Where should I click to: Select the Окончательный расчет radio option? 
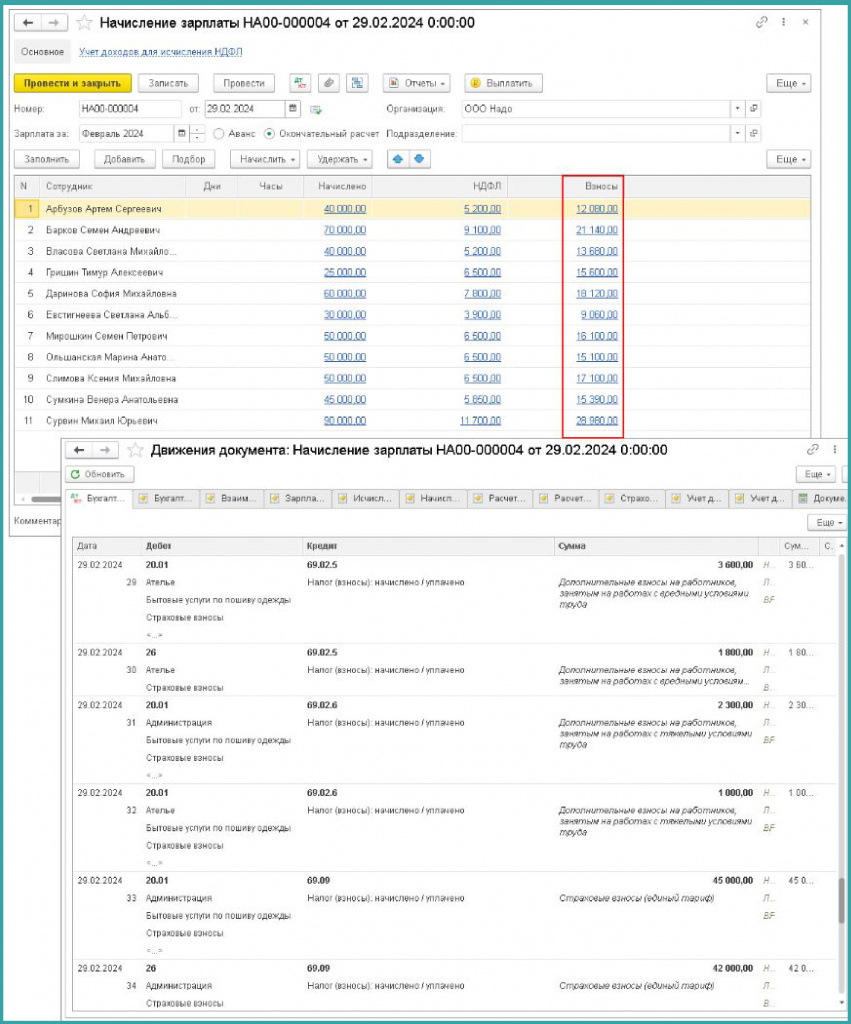[x=269, y=134]
